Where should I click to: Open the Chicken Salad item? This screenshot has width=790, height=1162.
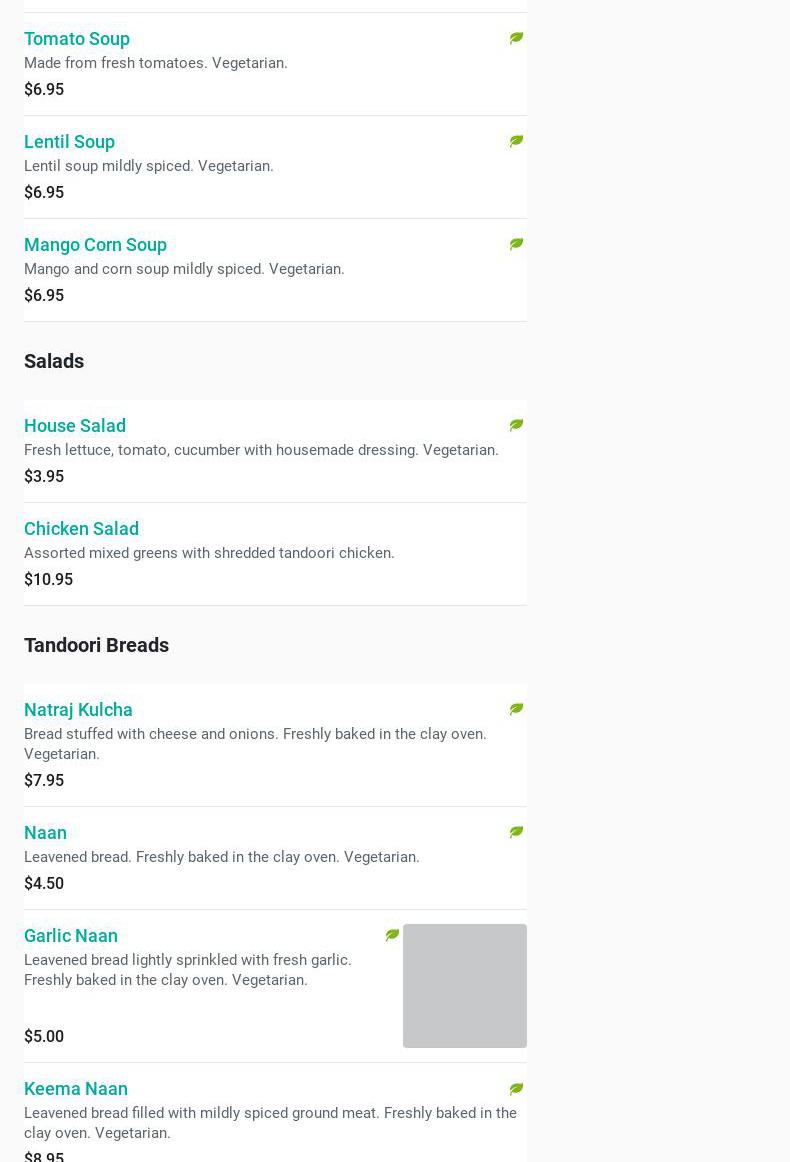coord(81,528)
